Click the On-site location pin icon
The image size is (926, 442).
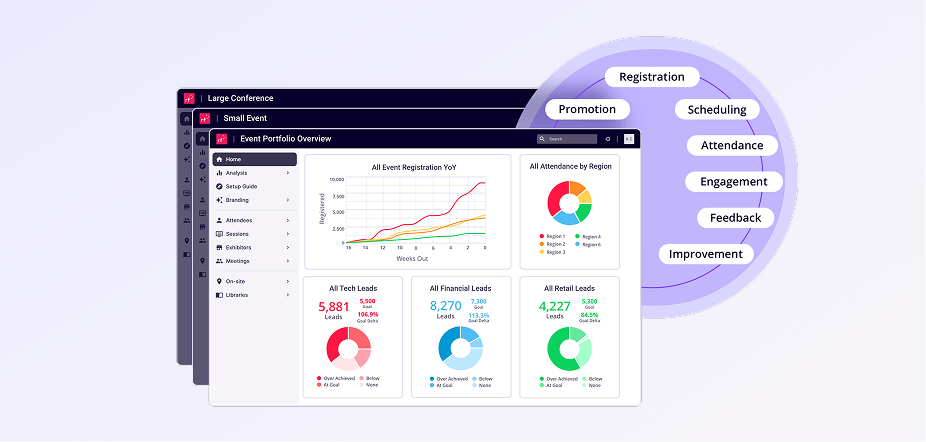(219, 281)
